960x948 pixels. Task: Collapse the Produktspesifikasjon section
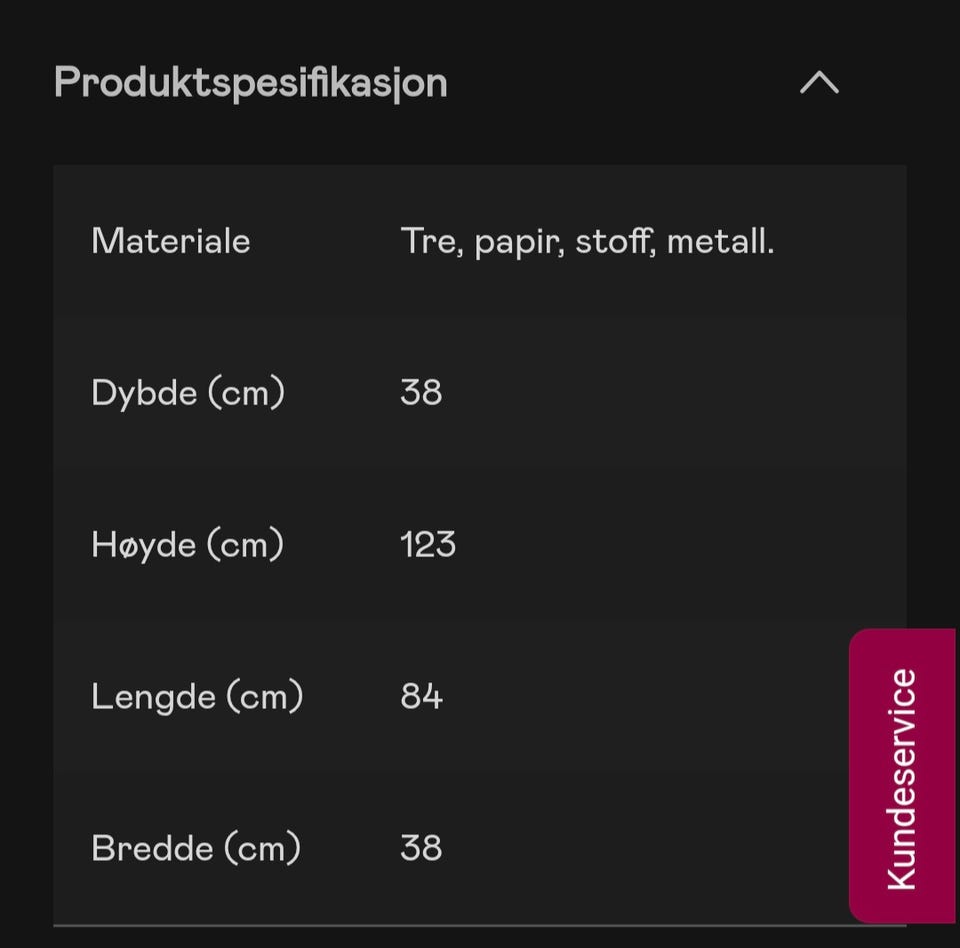coord(818,84)
